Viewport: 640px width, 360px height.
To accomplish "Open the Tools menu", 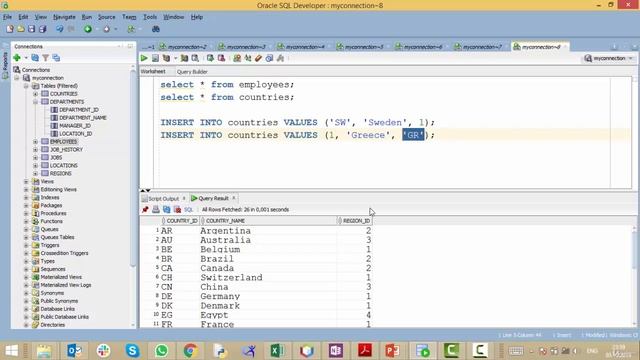I will (x=150, y=17).
